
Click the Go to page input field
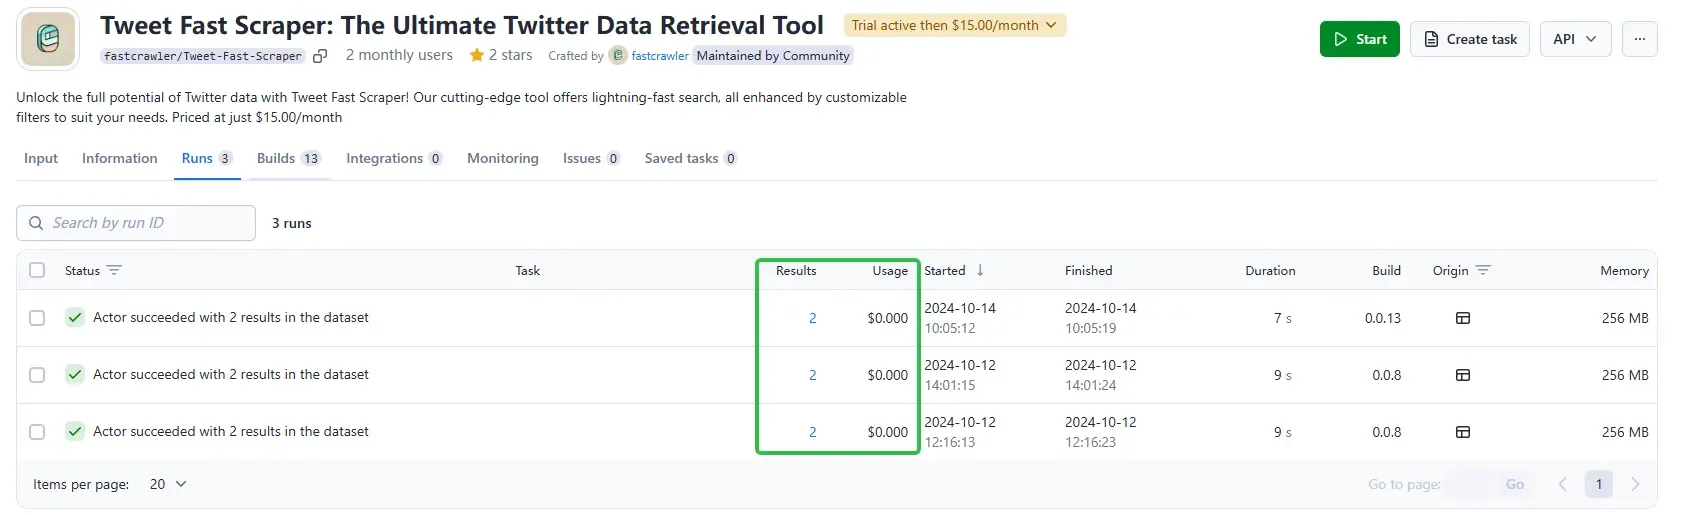[x=1469, y=484]
